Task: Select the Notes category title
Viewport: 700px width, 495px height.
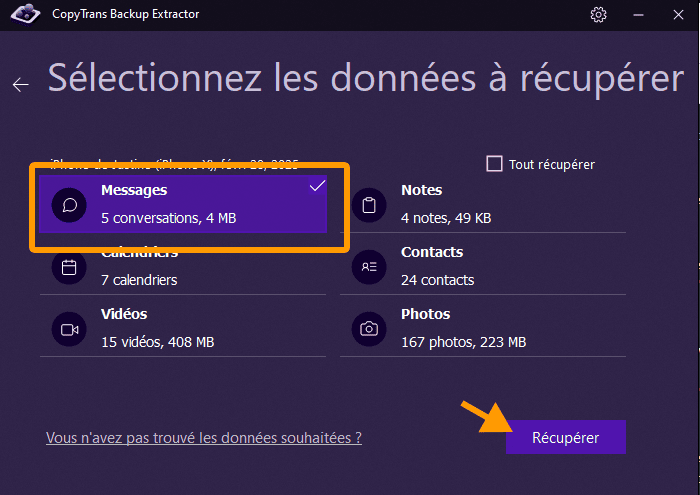Action: click(421, 190)
